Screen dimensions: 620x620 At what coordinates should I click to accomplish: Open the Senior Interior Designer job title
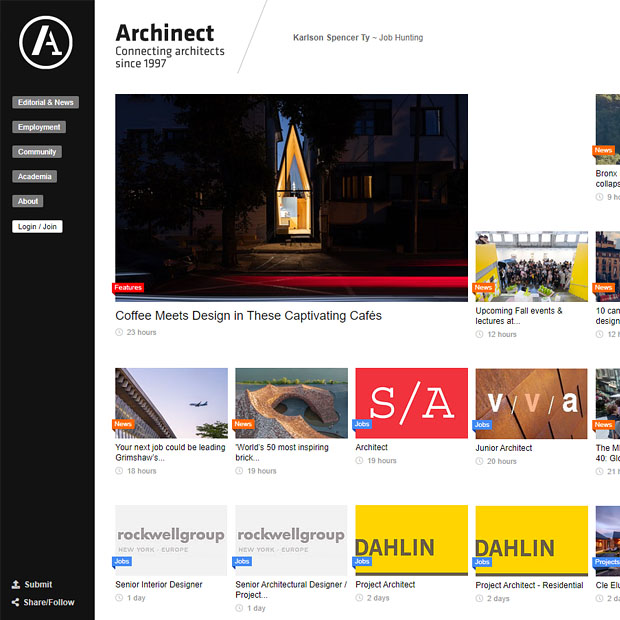point(159,584)
